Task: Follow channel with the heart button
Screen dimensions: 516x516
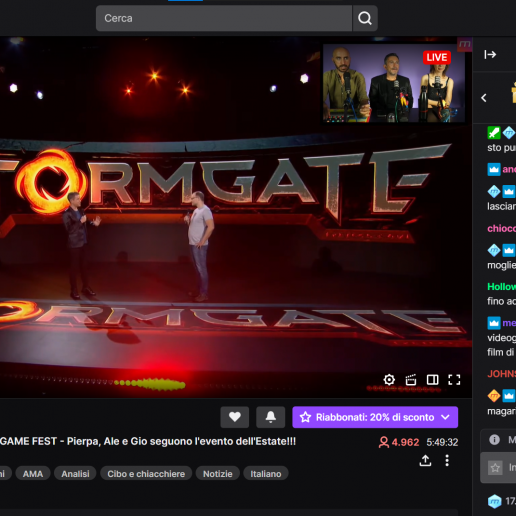Action: click(x=235, y=417)
